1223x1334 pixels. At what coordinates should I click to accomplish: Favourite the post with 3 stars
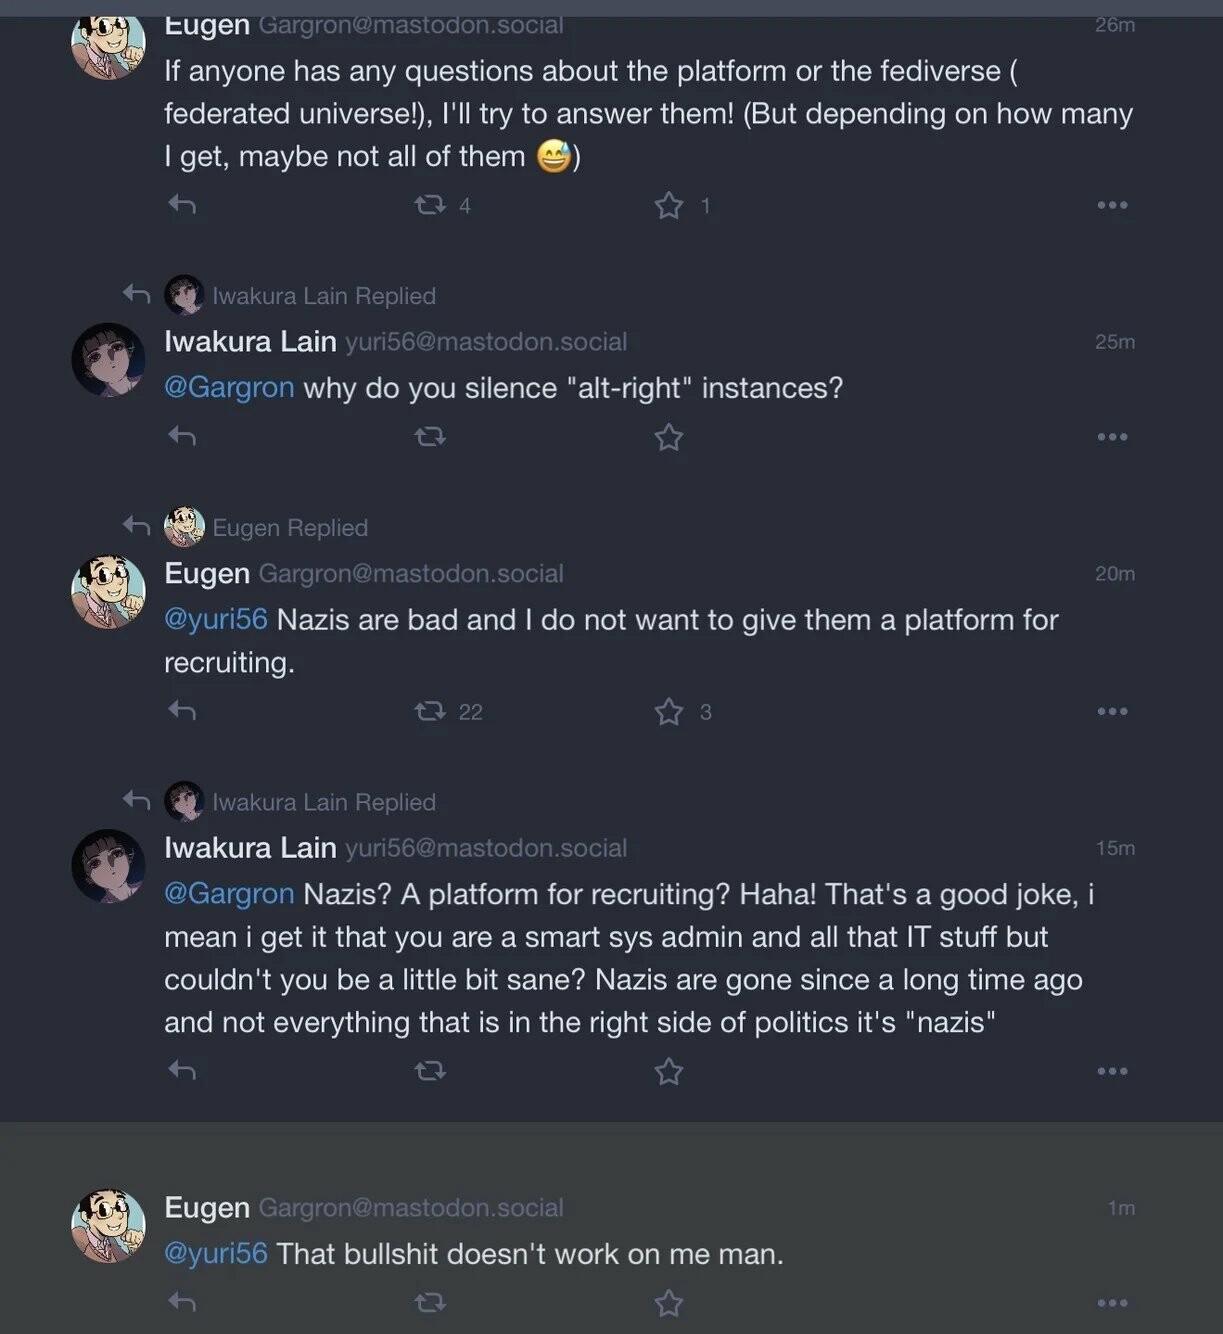coord(669,712)
